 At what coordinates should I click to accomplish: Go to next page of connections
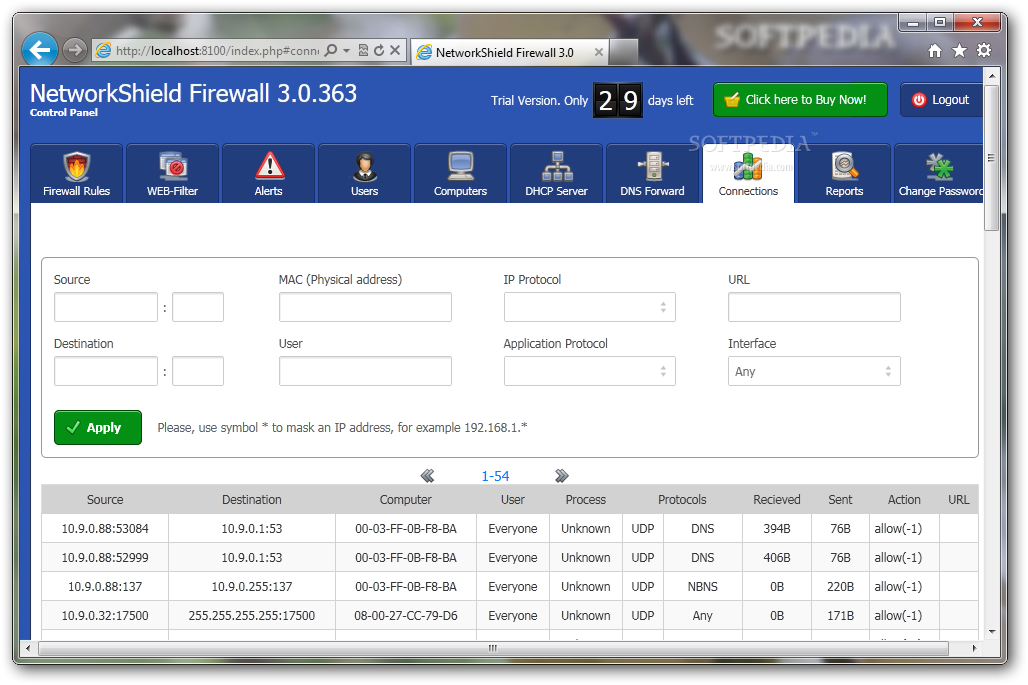pos(562,476)
